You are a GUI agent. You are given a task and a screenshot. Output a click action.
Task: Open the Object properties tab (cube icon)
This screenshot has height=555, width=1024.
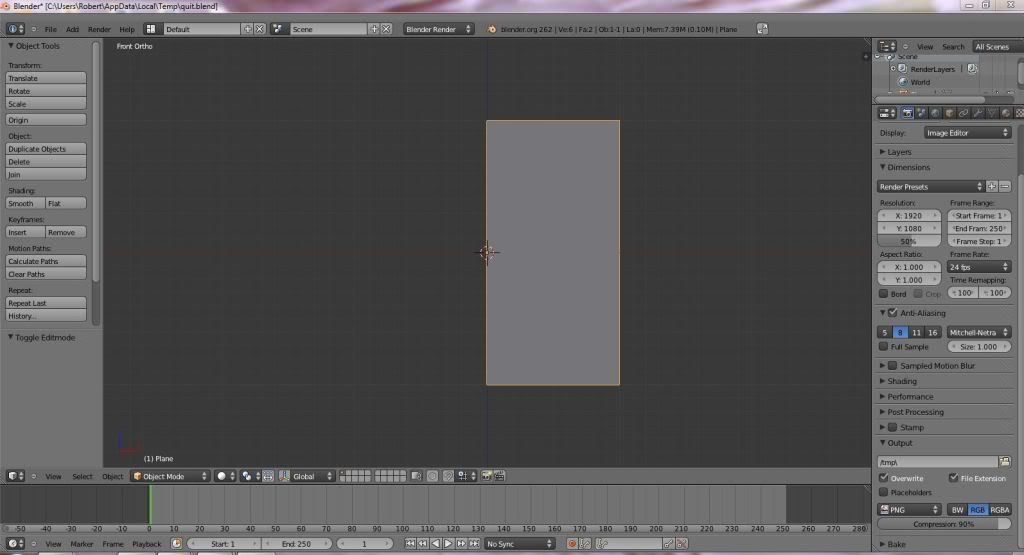click(950, 113)
